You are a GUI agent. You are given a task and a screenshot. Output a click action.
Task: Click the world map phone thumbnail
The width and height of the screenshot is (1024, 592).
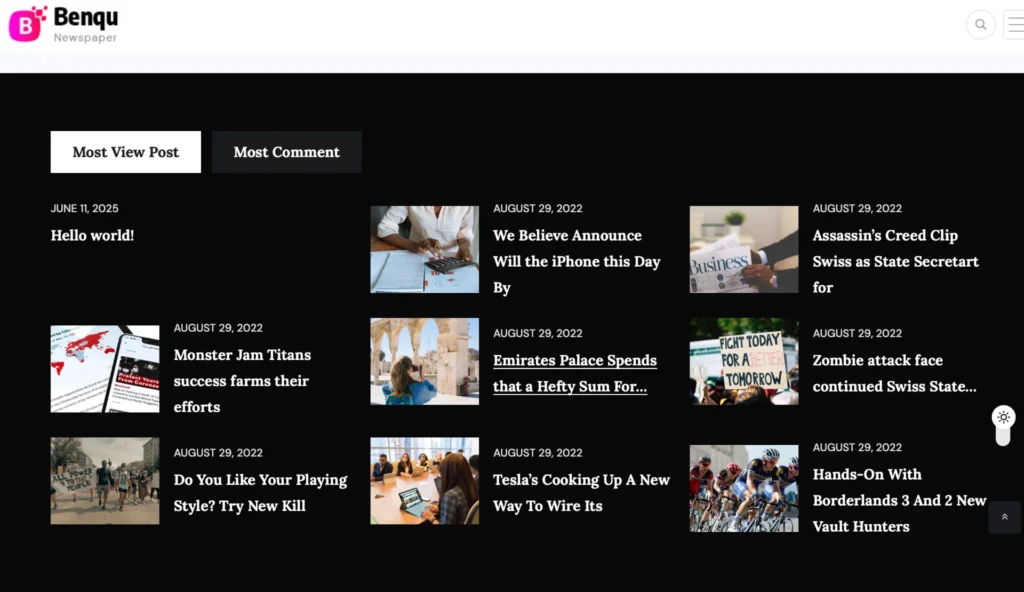(x=105, y=368)
